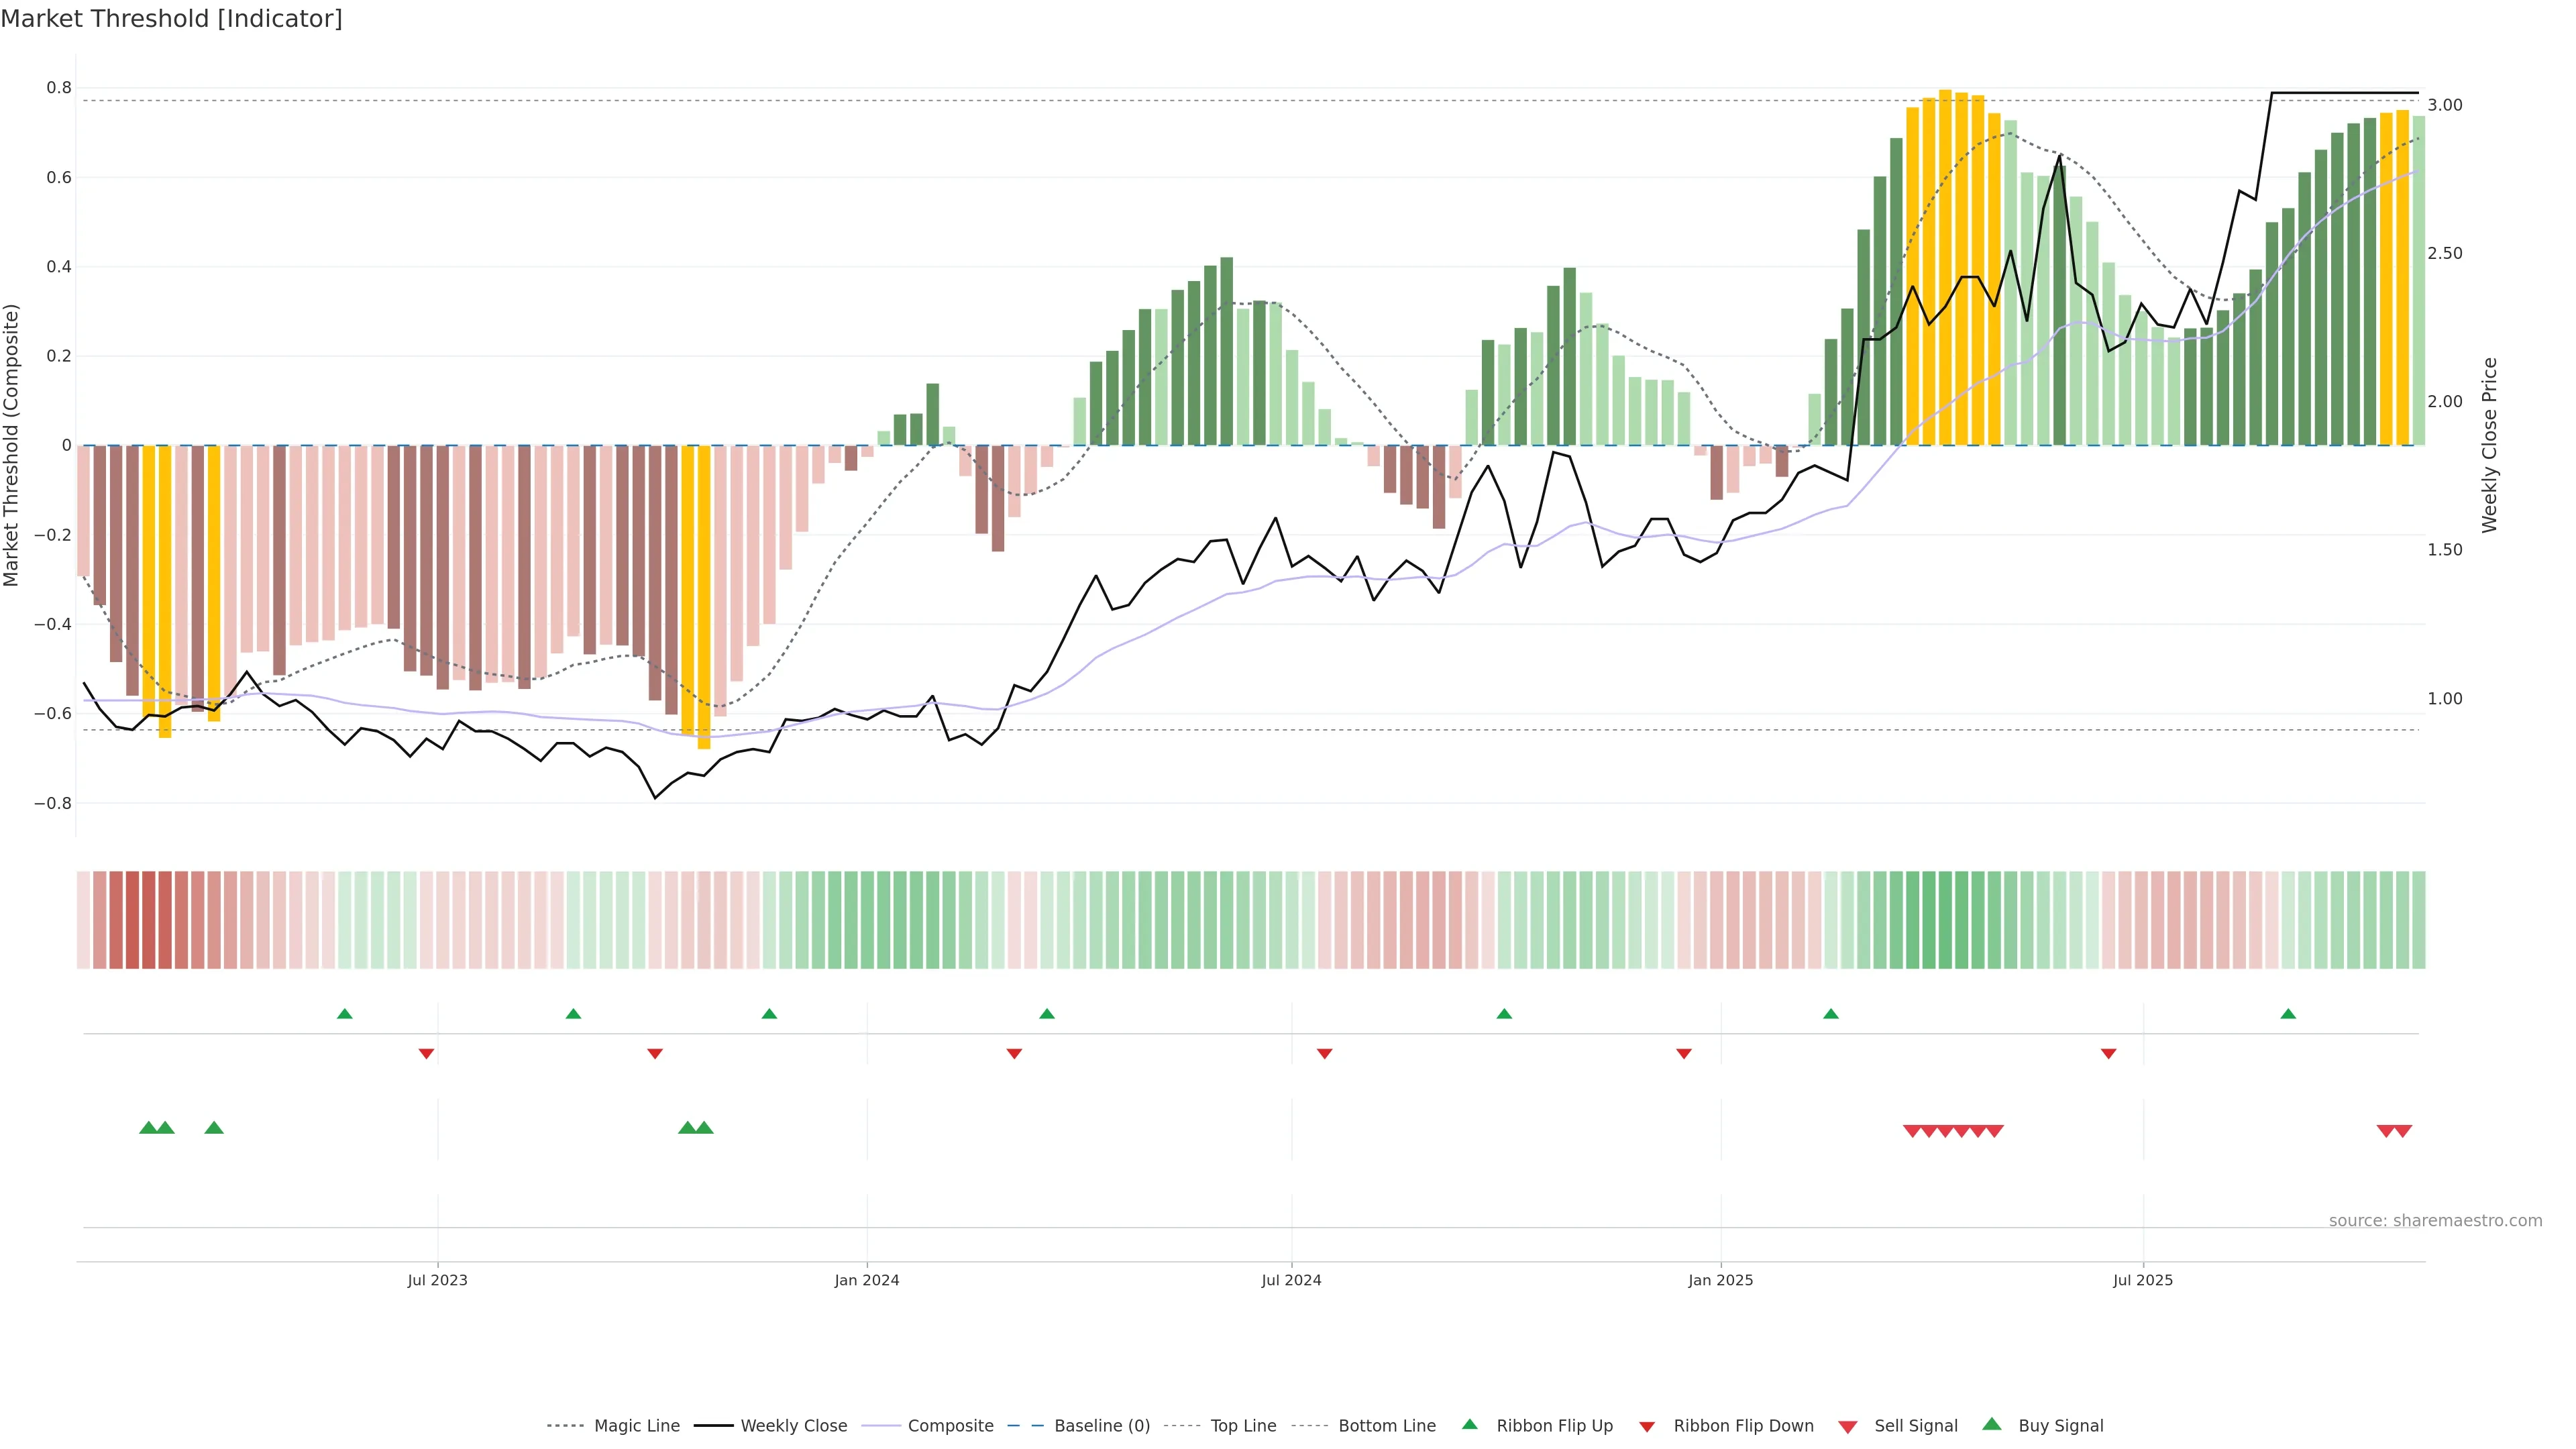The height and width of the screenshot is (1449, 2576).
Task: Click the Sell Signal legend triangle icon
Action: click(1848, 1427)
